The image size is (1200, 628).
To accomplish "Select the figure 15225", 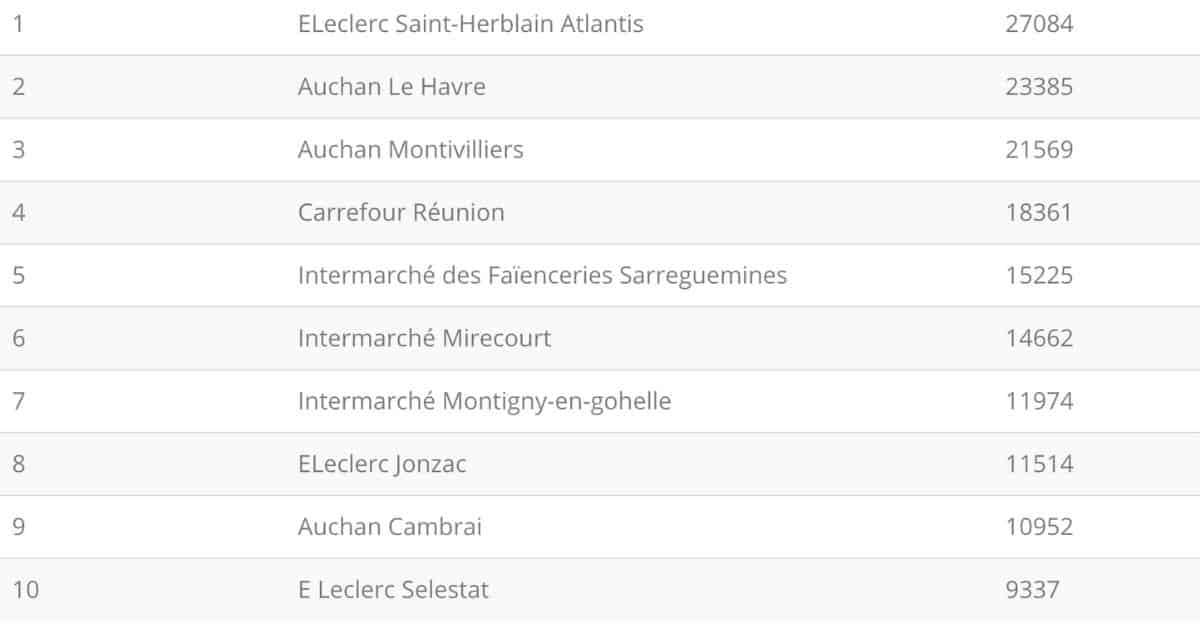I will point(1039,275).
